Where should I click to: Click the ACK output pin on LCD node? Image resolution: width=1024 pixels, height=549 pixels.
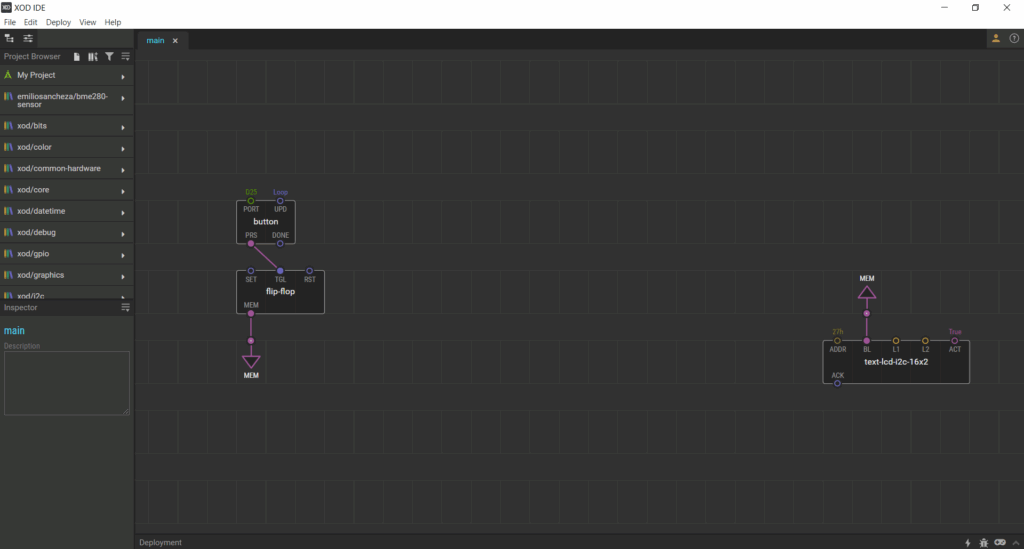click(837, 383)
